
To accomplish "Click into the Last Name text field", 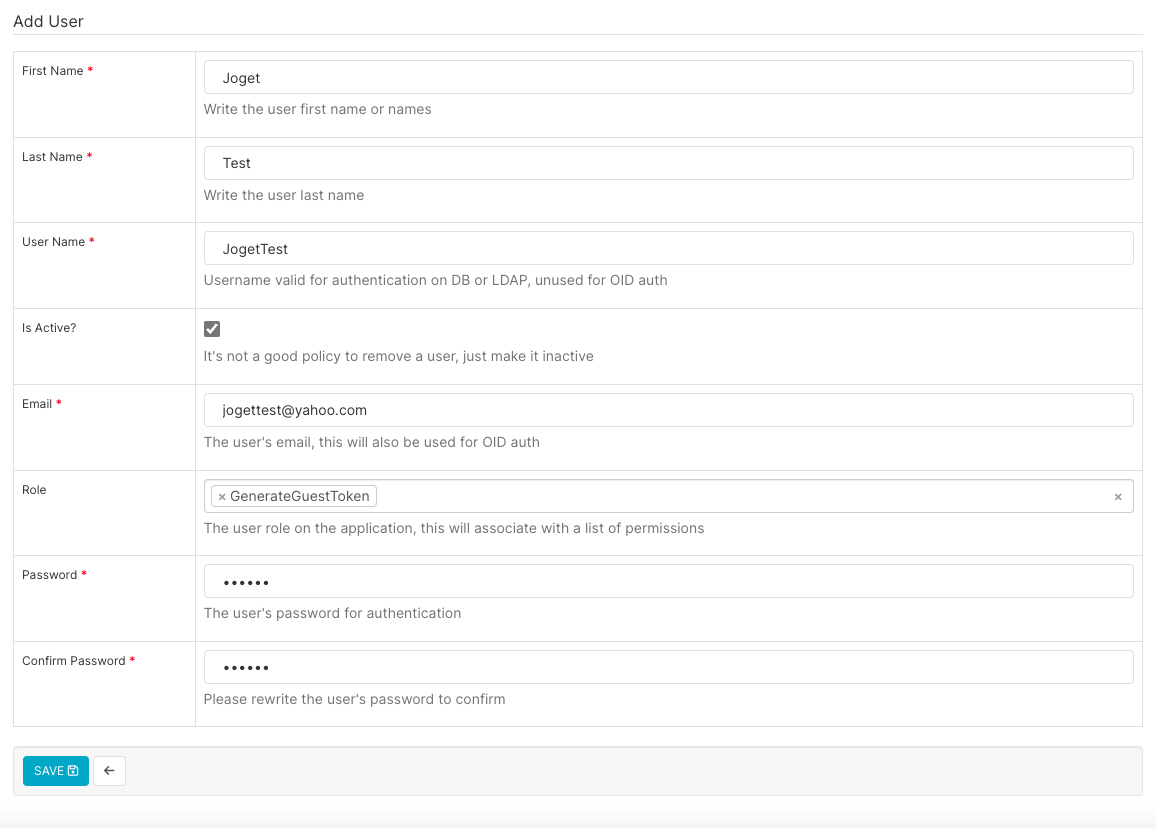I will tap(668, 163).
